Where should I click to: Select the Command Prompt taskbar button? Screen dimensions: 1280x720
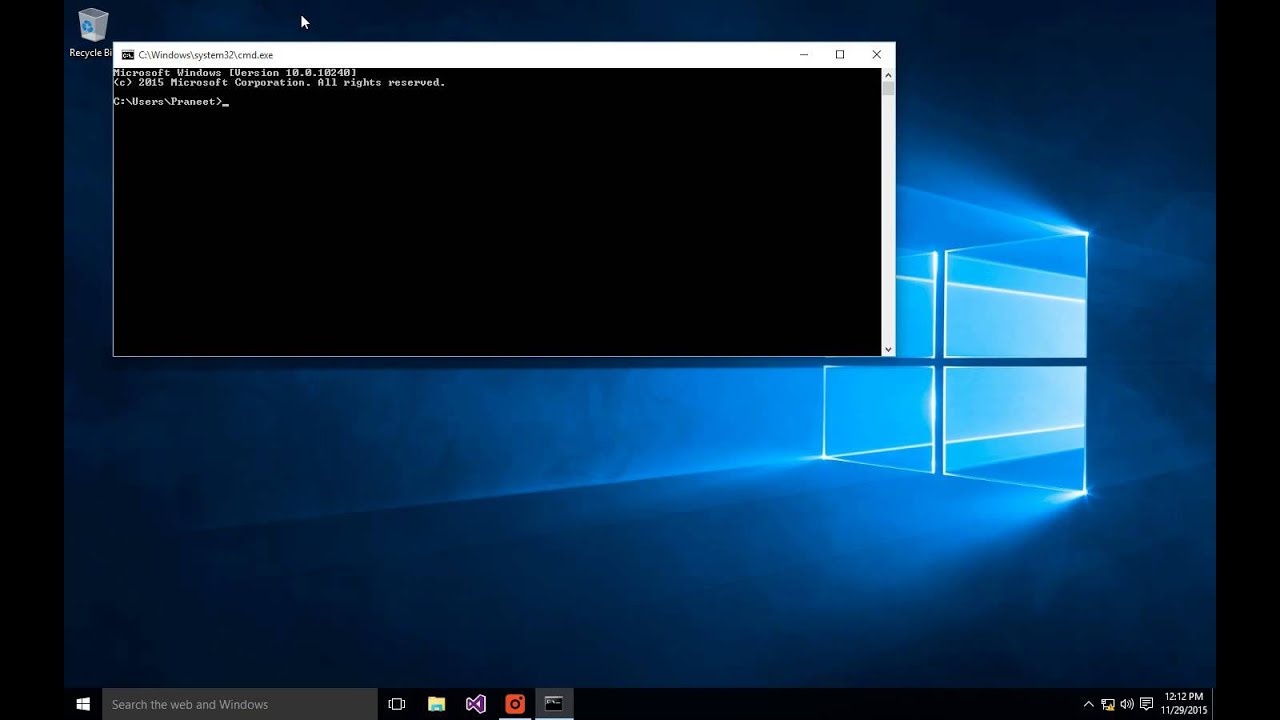554,704
